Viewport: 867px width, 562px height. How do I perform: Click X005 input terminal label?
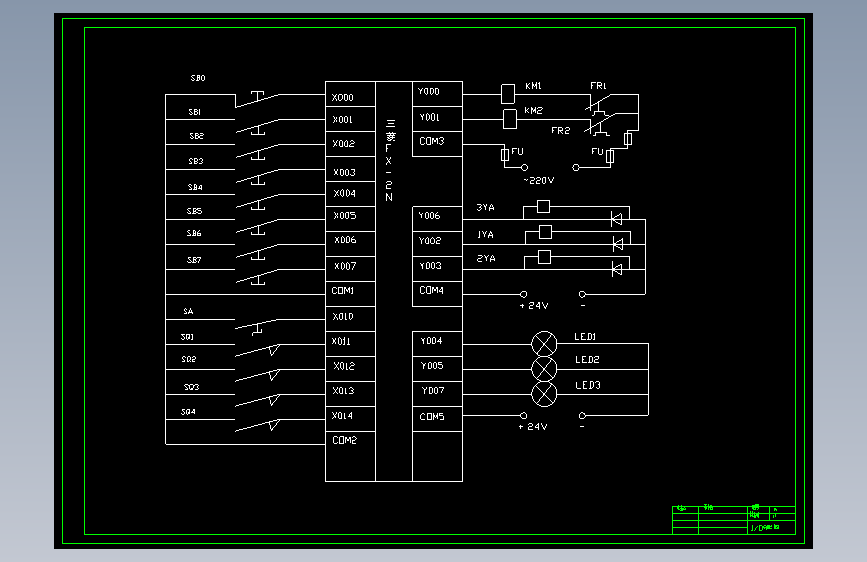click(x=345, y=216)
